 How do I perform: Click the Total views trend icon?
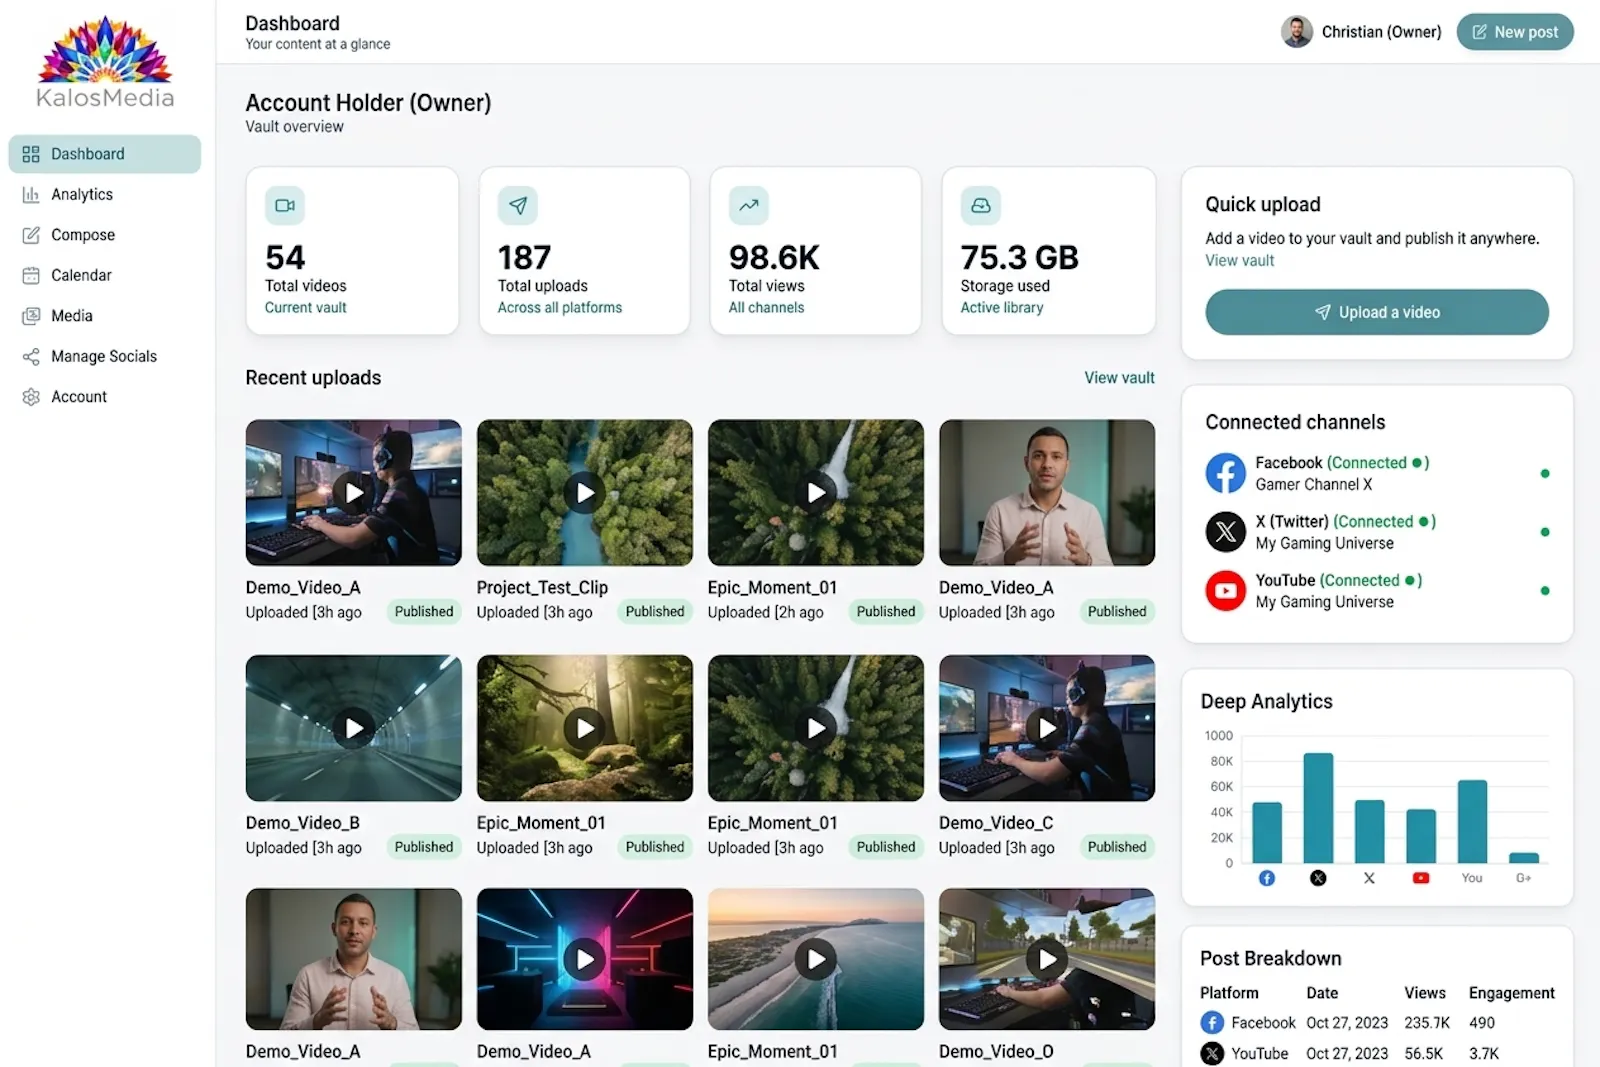tap(749, 206)
